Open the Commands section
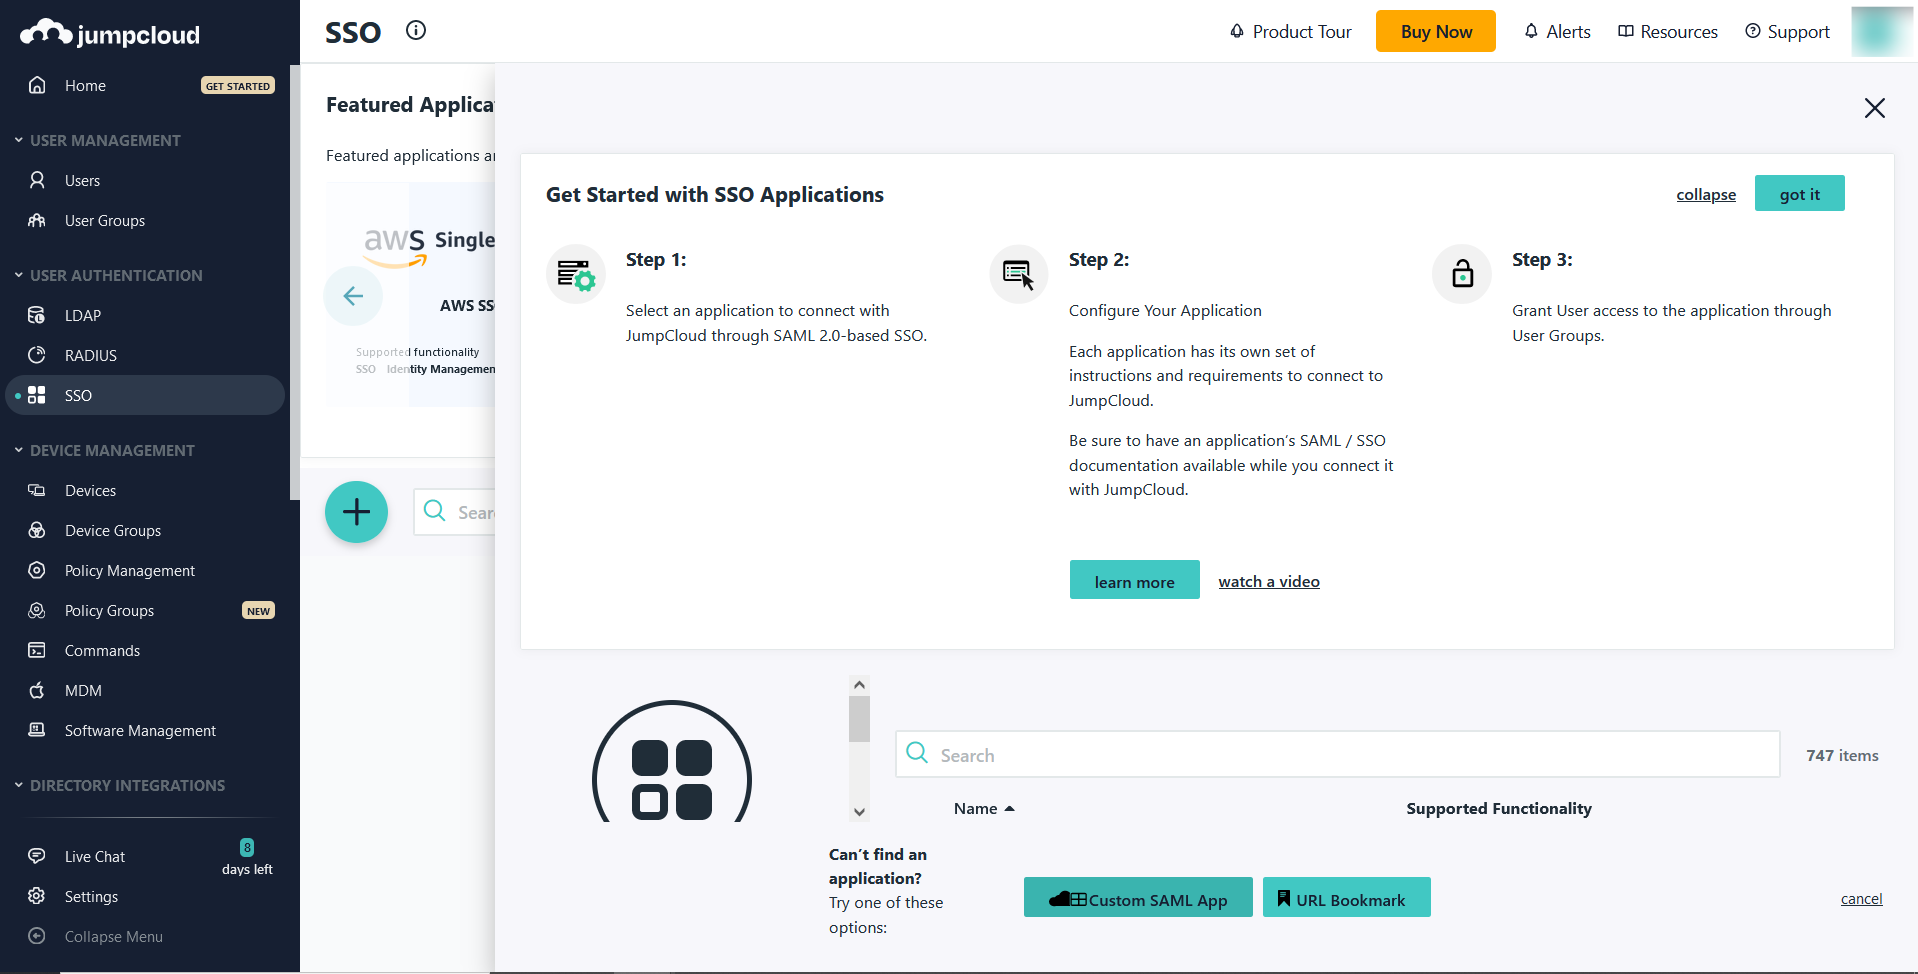Screen dimensions: 1918x974 click(x=100, y=650)
